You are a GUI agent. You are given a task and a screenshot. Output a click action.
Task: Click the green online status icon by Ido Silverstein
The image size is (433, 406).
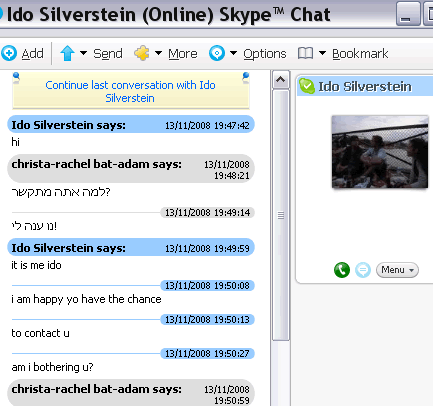[307, 86]
